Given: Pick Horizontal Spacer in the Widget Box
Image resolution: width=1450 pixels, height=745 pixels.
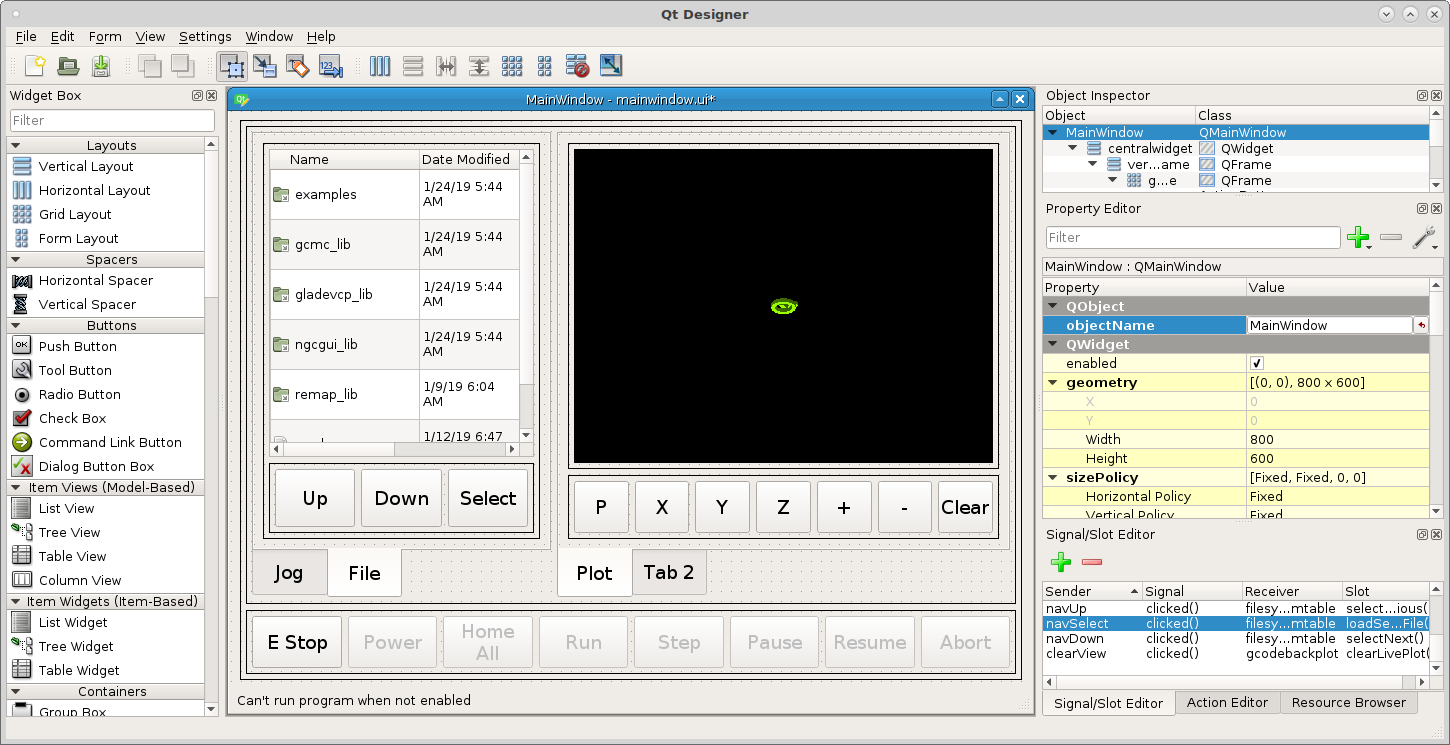Looking at the screenshot, I should [96, 280].
